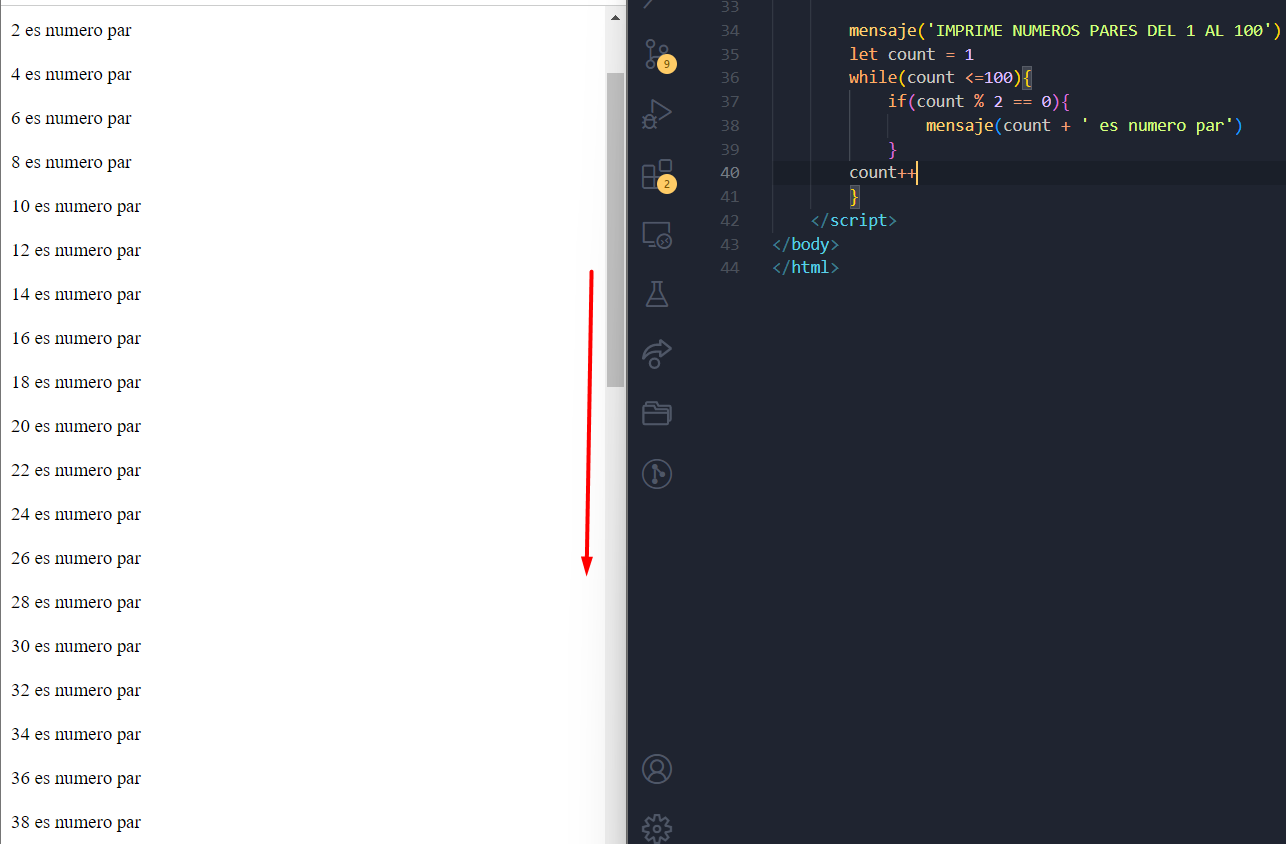
Task: Click the '32 es numero par' output line
Action: click(x=76, y=691)
